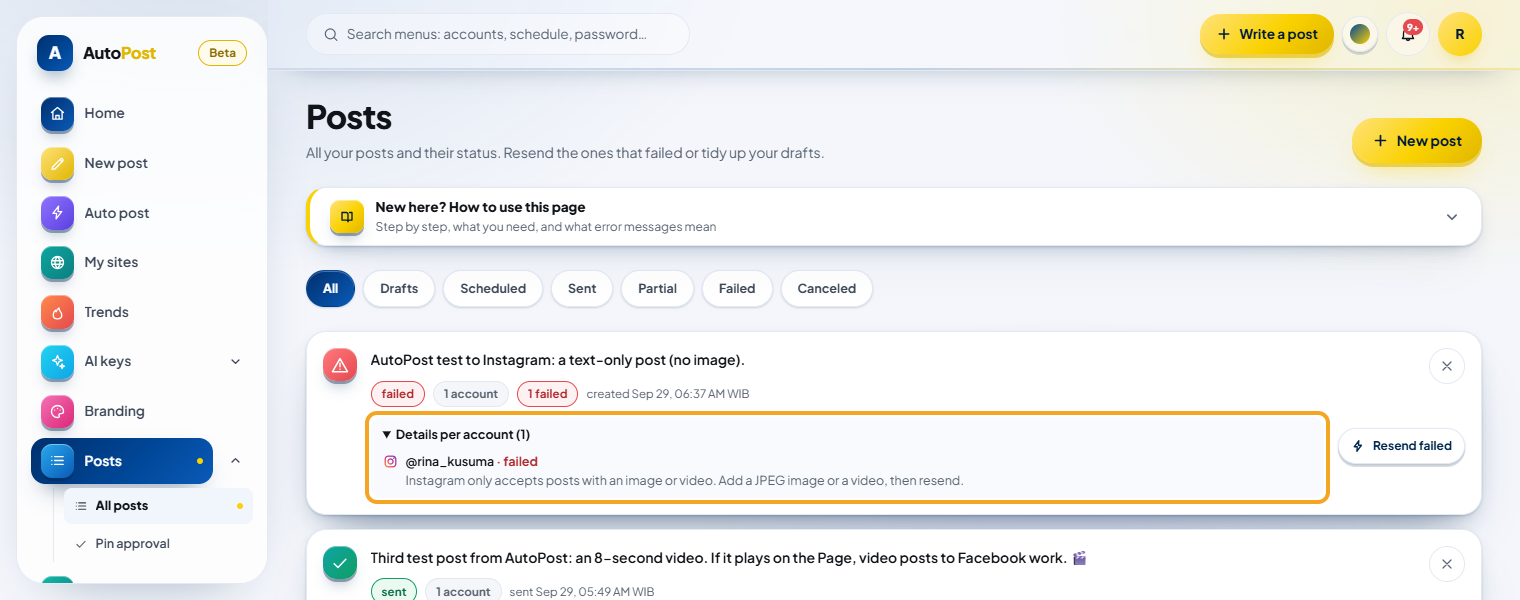This screenshot has width=1520, height=600.
Task: Collapse the Posts submenu chevron
Action: [236, 461]
